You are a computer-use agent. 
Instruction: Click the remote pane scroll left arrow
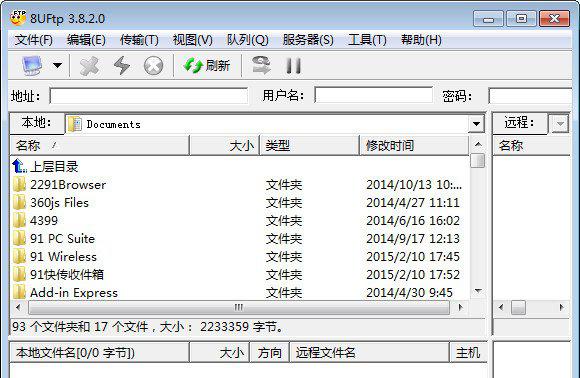pyautogui.click(x=501, y=307)
